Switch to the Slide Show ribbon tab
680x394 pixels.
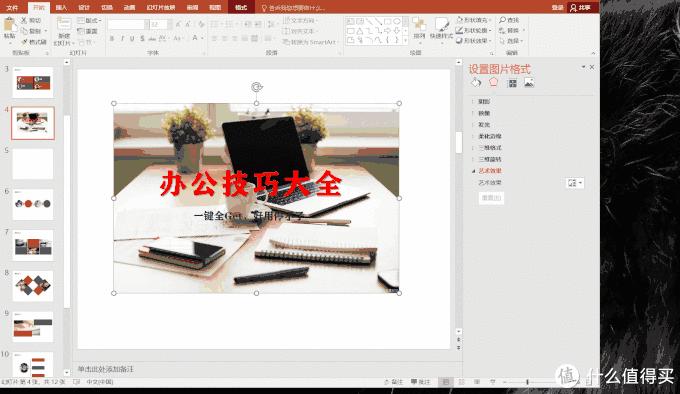click(x=161, y=7)
